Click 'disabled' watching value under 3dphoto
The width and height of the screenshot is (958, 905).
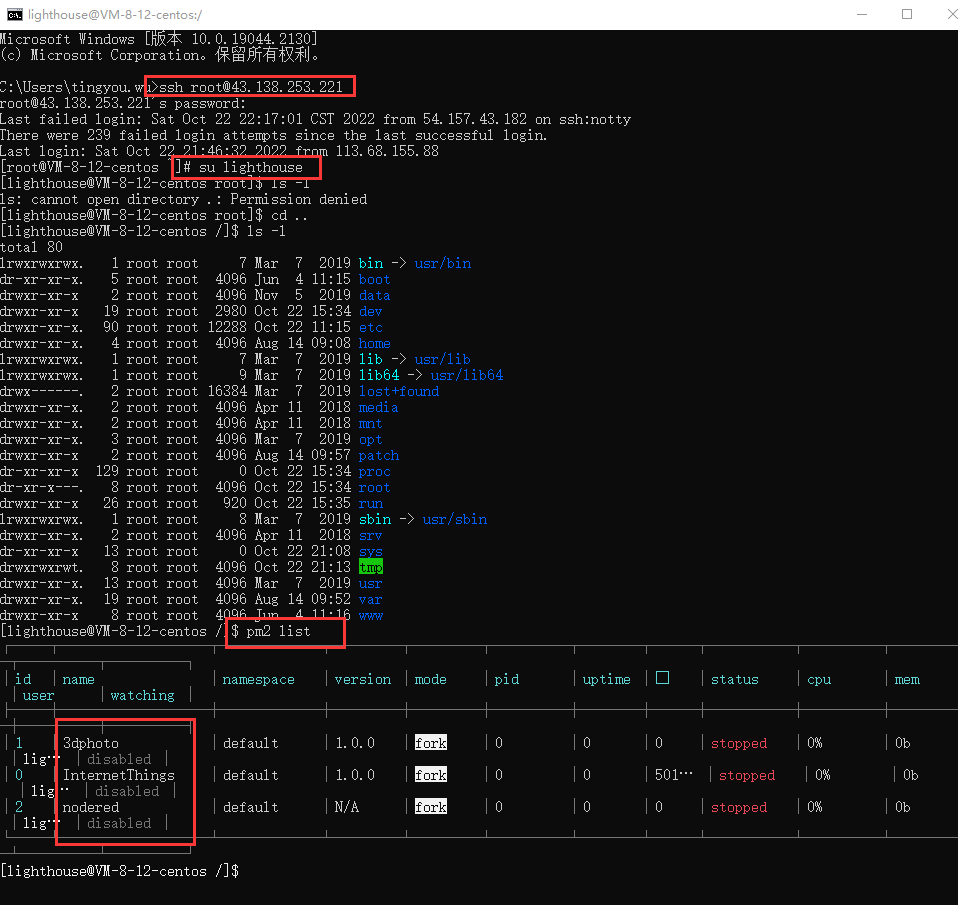click(x=119, y=760)
